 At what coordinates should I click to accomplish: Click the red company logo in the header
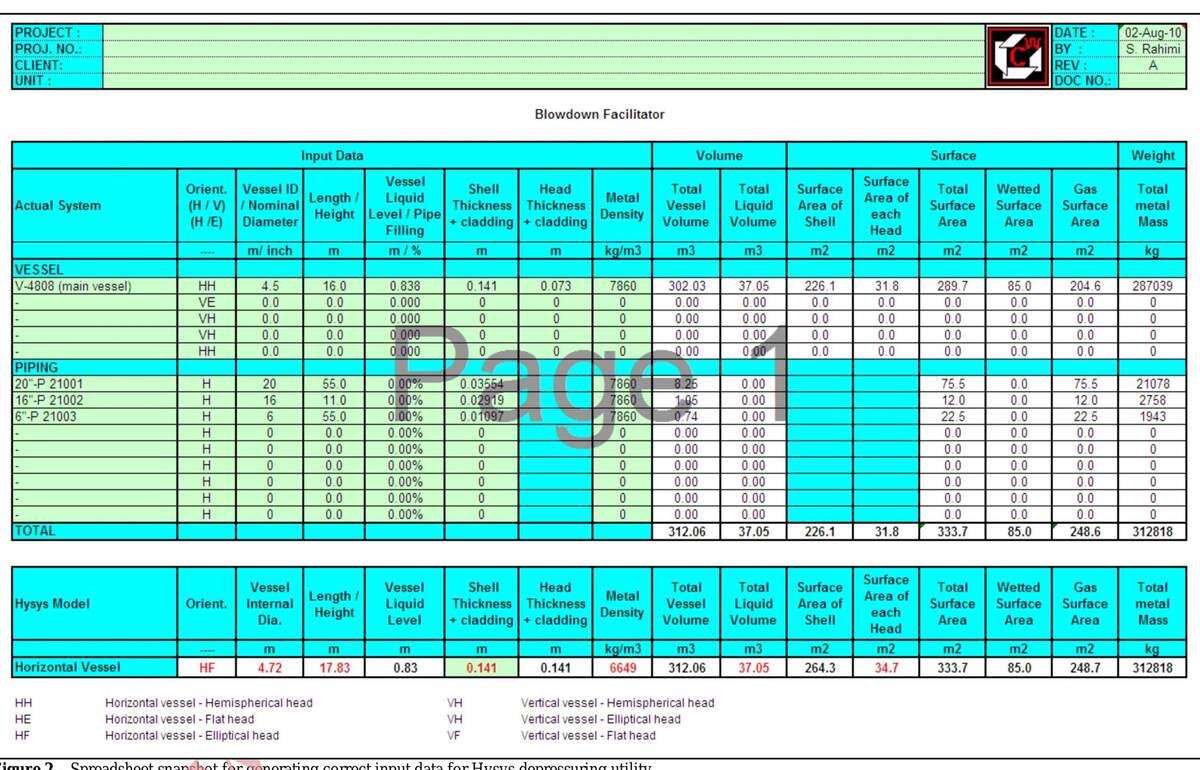[1018, 55]
